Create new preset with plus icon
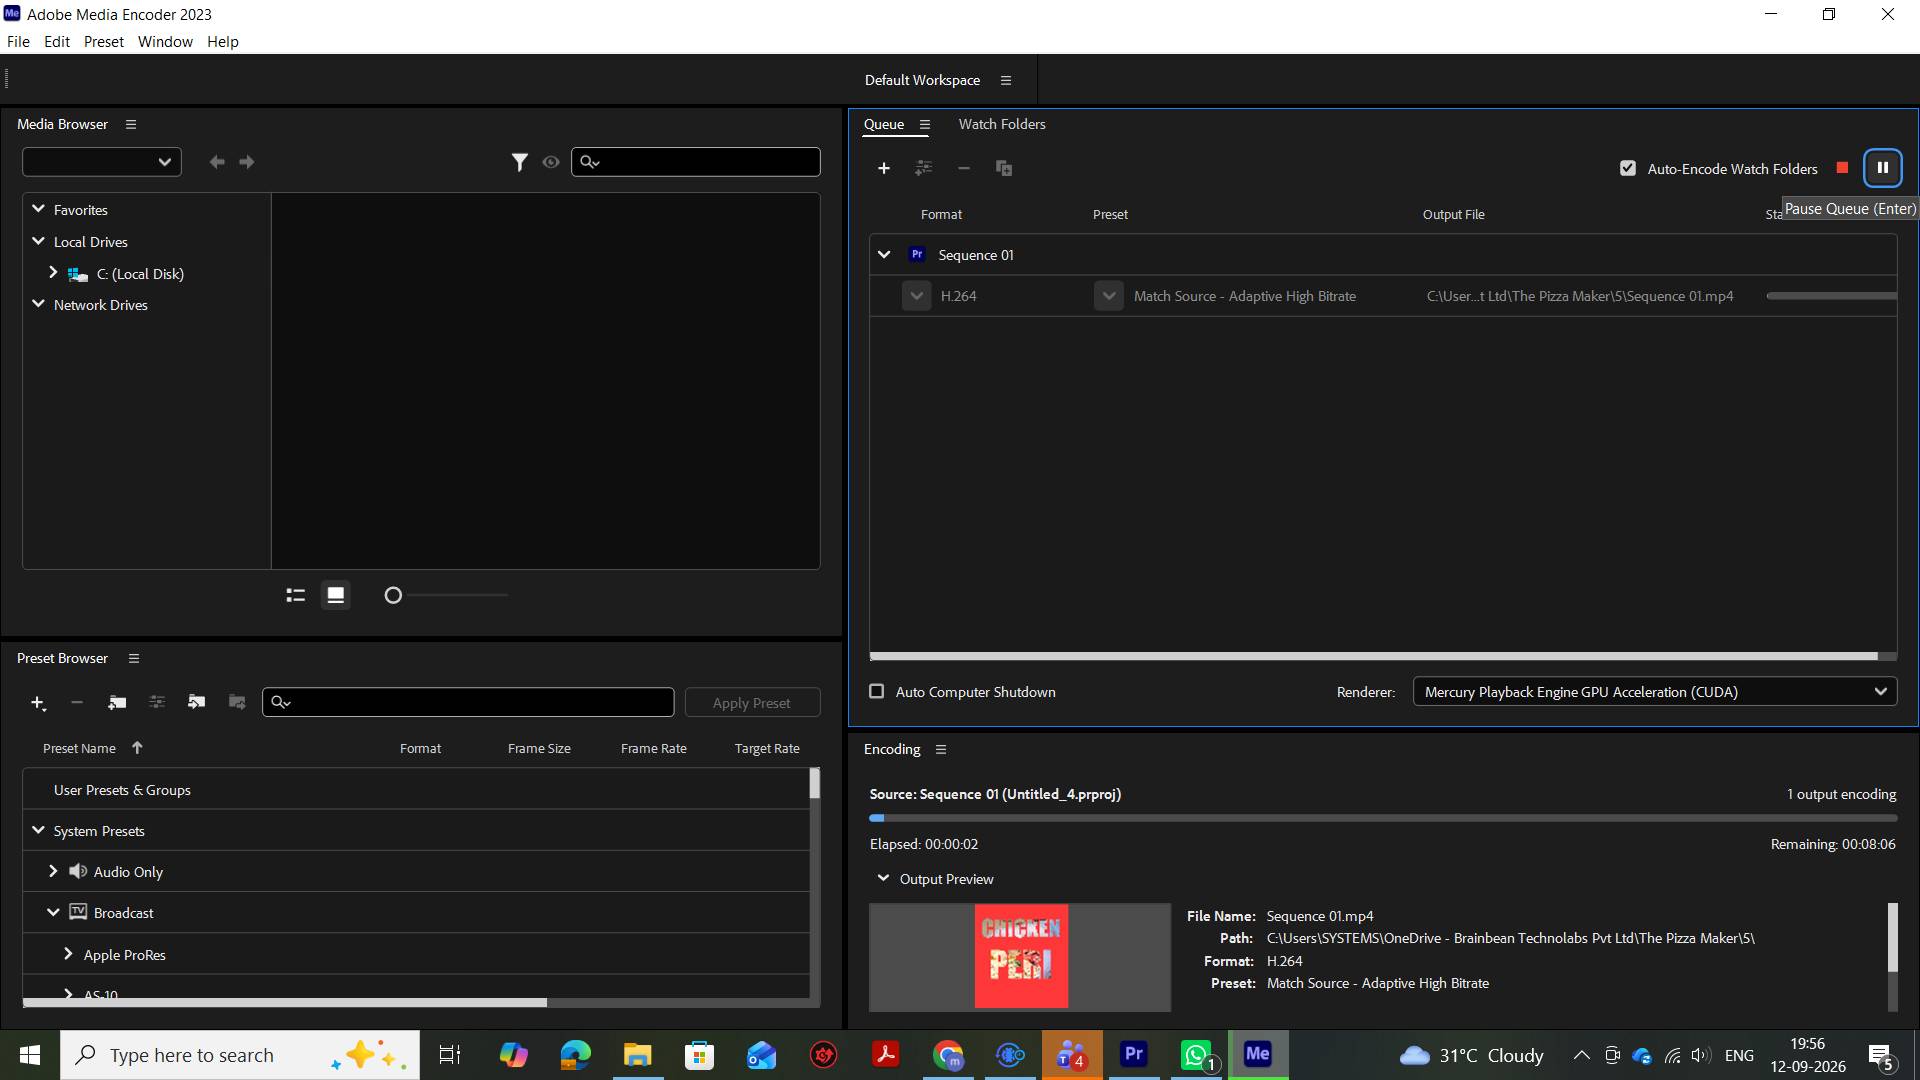 [x=38, y=703]
